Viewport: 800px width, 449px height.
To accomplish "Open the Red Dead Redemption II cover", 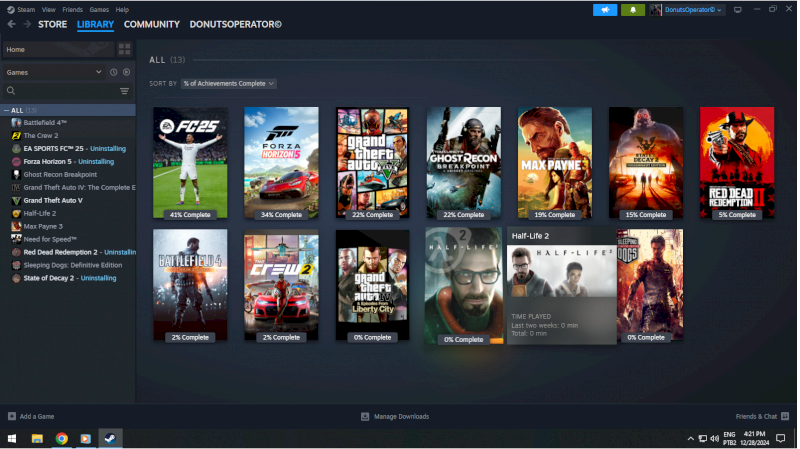I will 737,162.
